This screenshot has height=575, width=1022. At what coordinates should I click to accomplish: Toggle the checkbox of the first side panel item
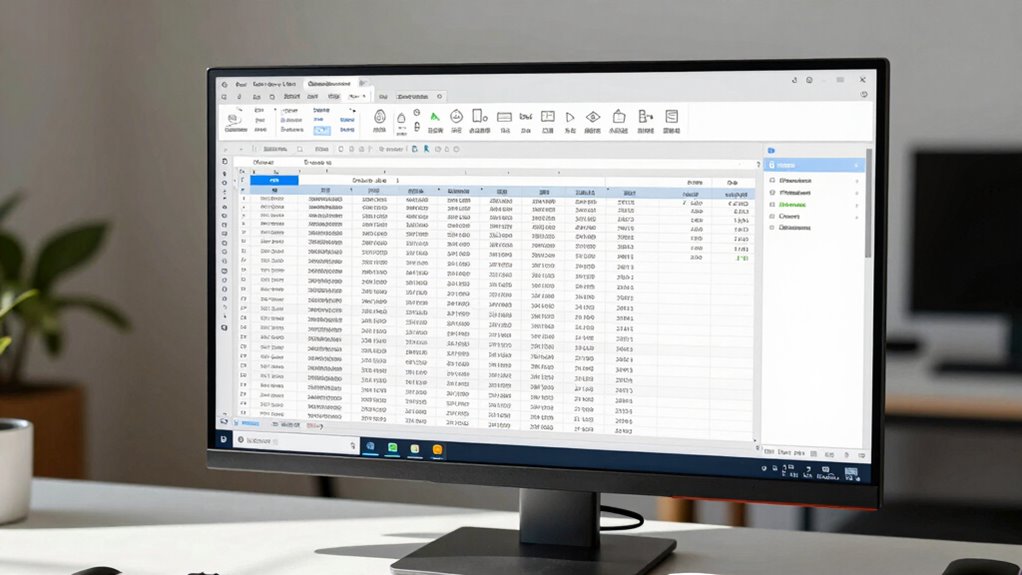[772, 179]
